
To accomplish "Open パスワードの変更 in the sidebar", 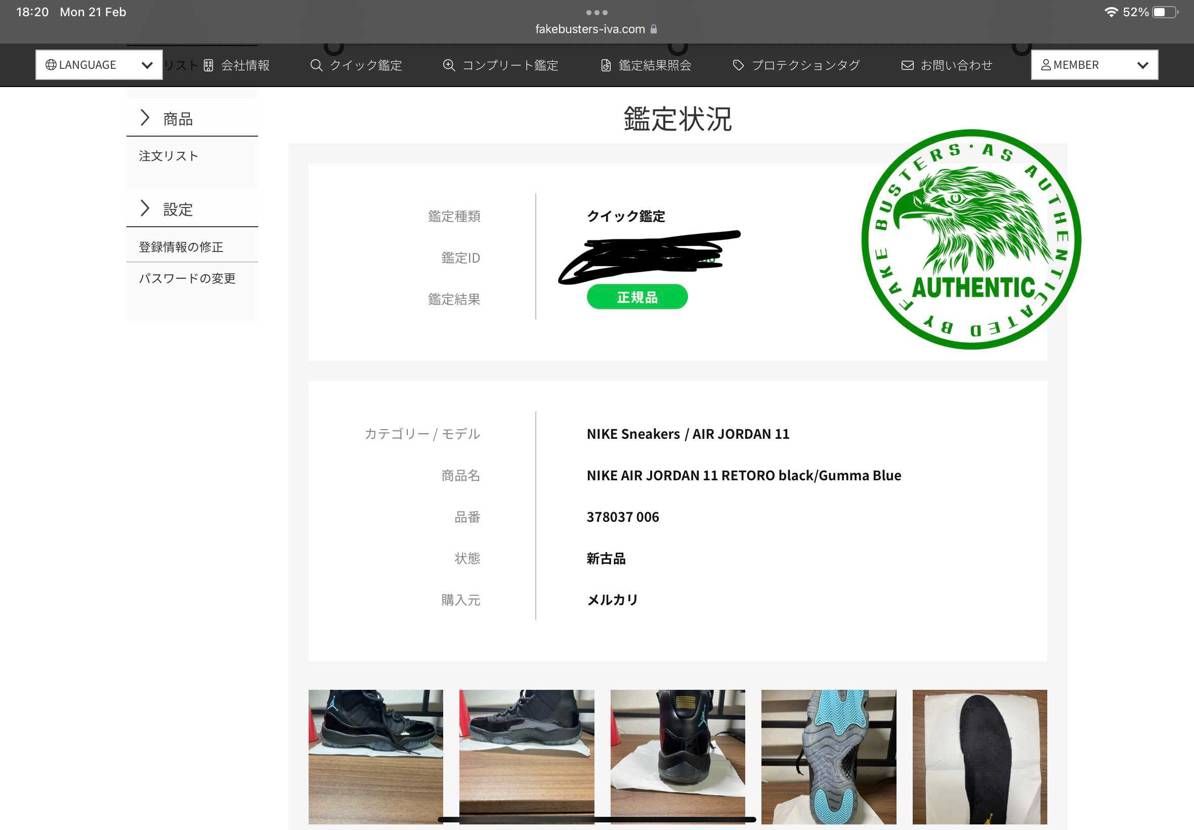I will 187,279.
